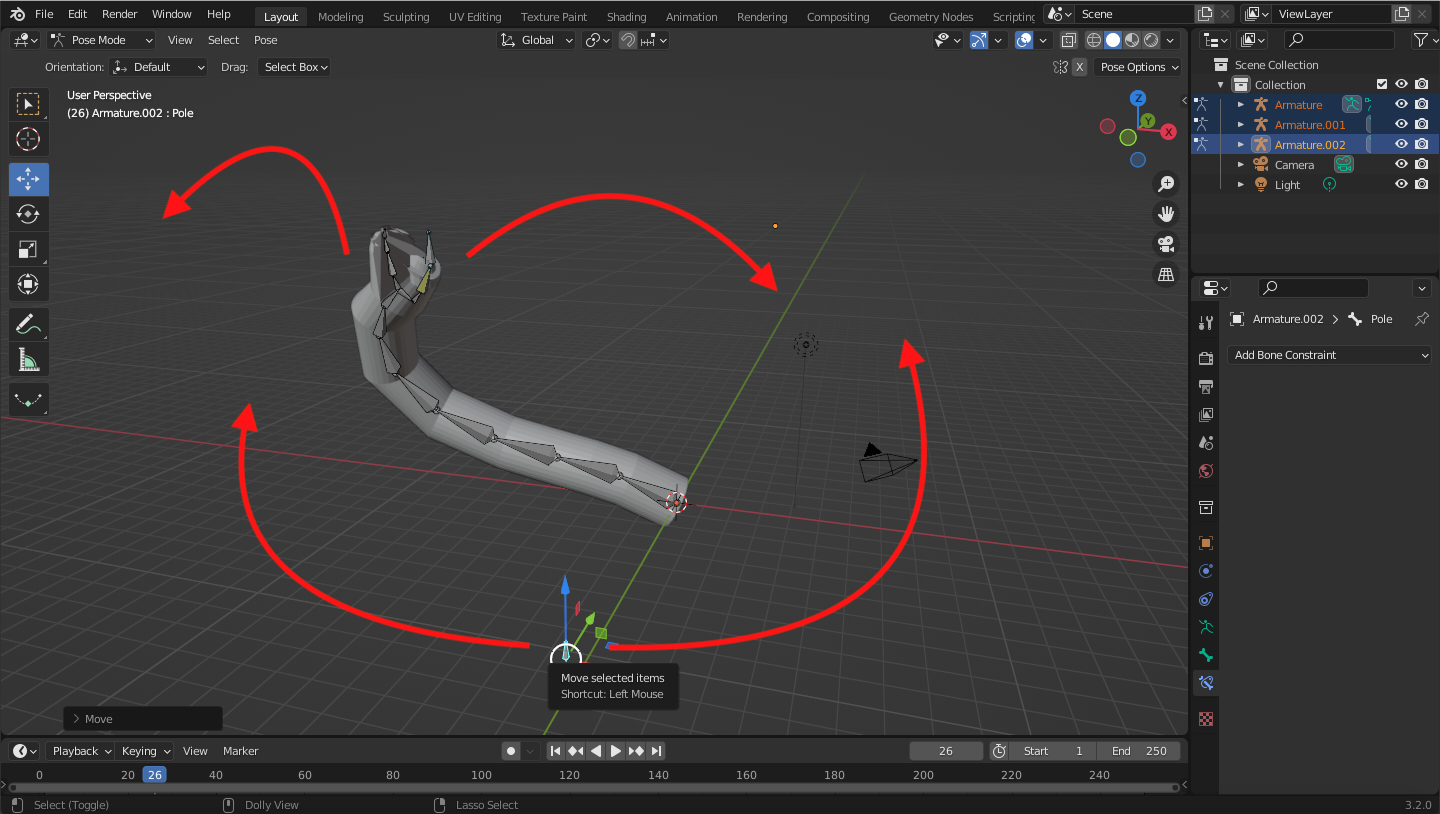Open the Armature data properties tab
This screenshot has width=1440, height=814.
(1206, 627)
